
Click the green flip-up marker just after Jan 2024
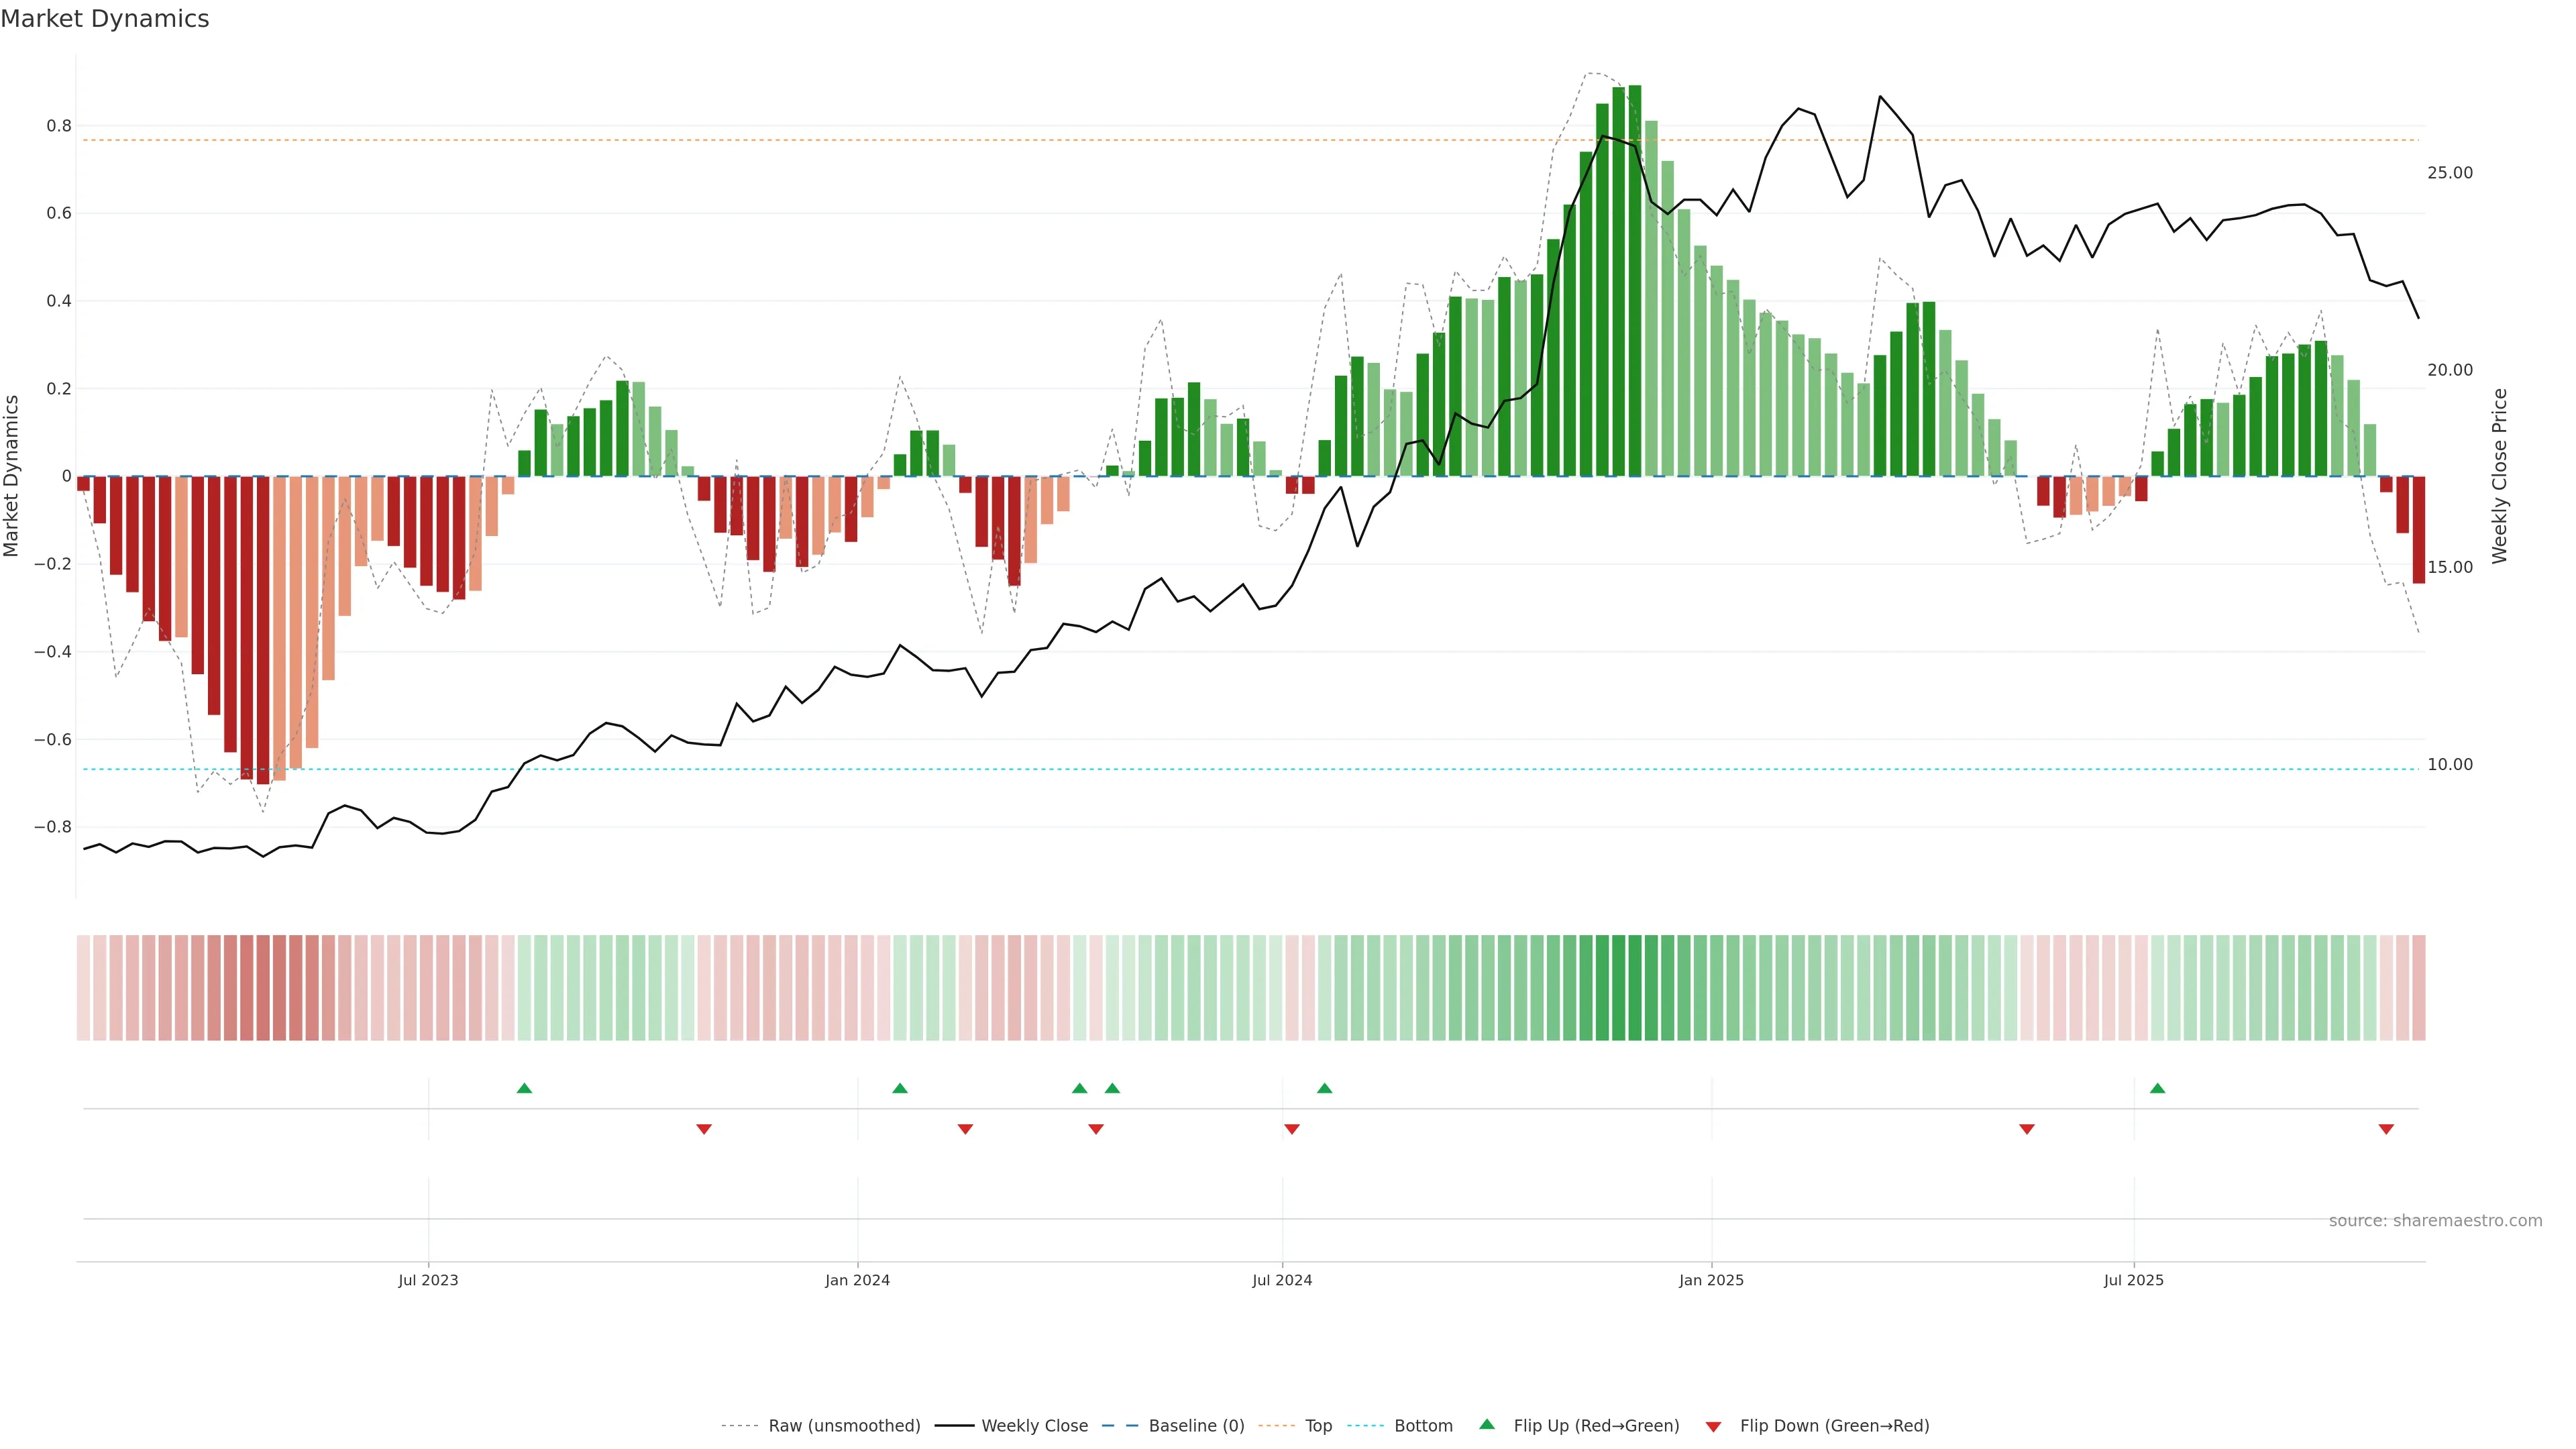tap(900, 1088)
